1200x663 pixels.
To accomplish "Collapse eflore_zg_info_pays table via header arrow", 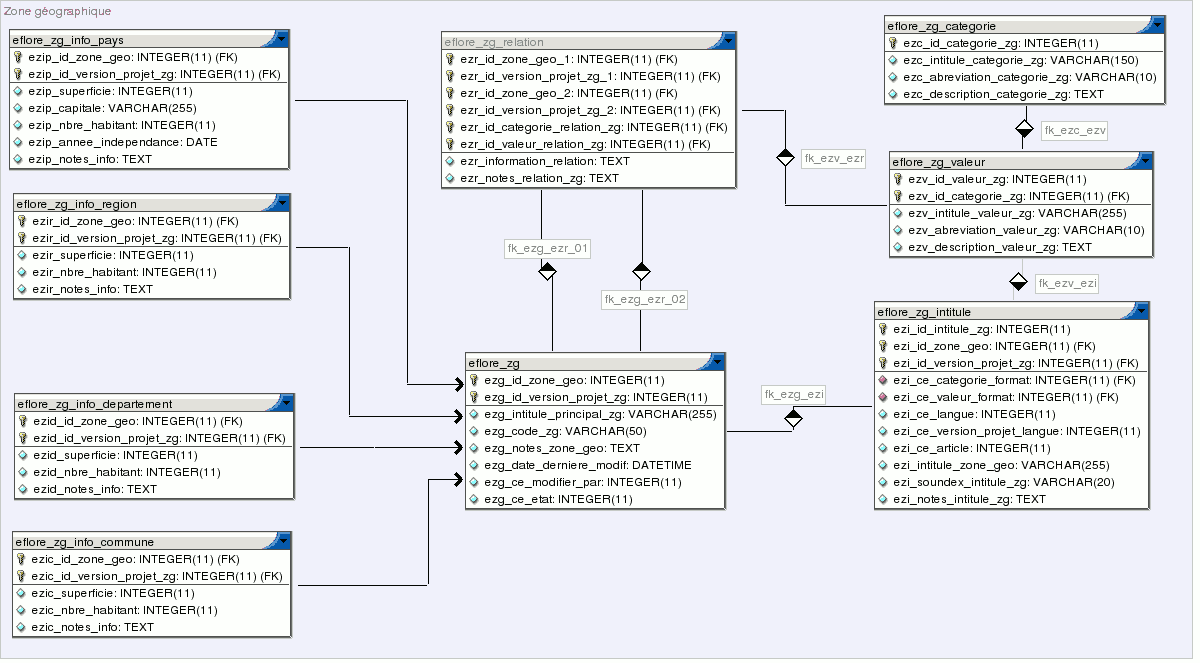I will click(x=281, y=39).
